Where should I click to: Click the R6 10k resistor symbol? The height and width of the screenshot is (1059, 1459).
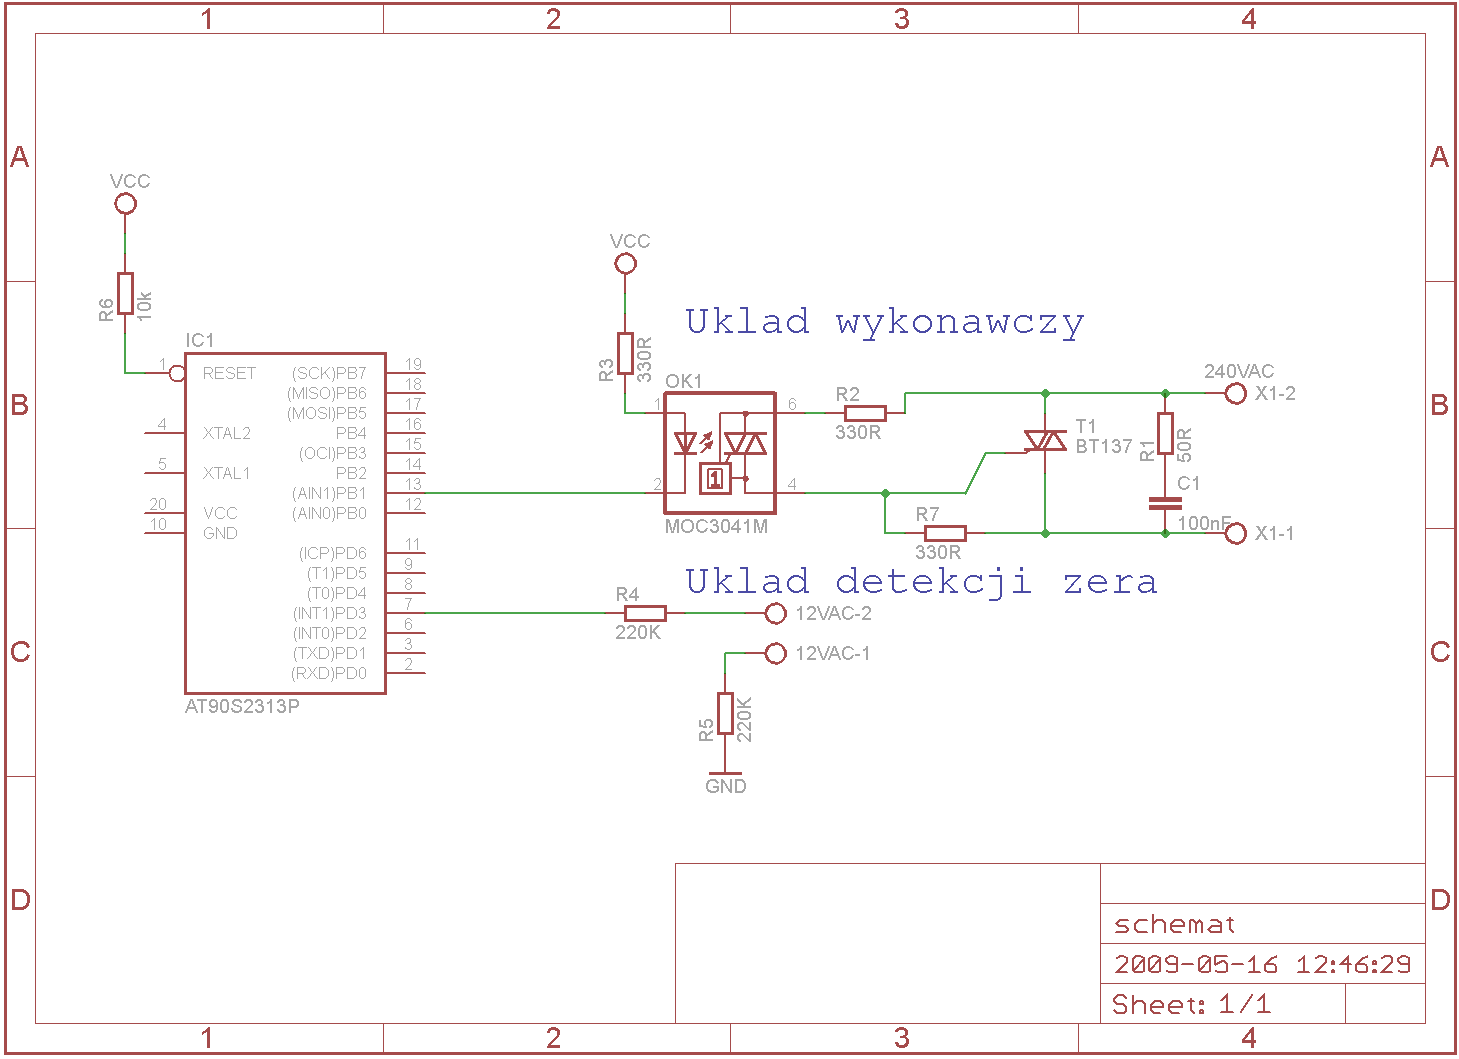point(125,293)
